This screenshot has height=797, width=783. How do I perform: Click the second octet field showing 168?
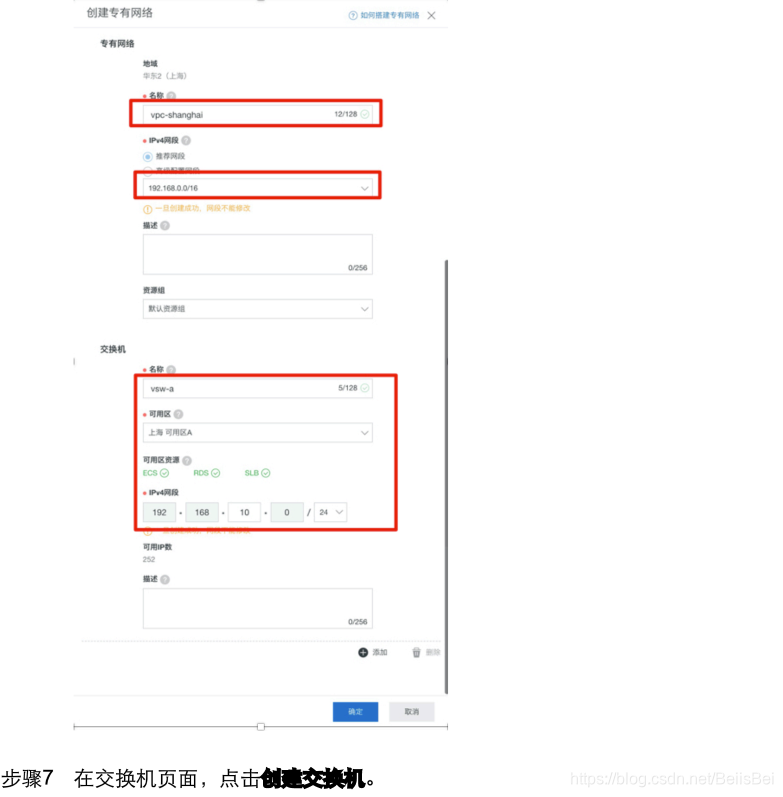tap(202, 512)
